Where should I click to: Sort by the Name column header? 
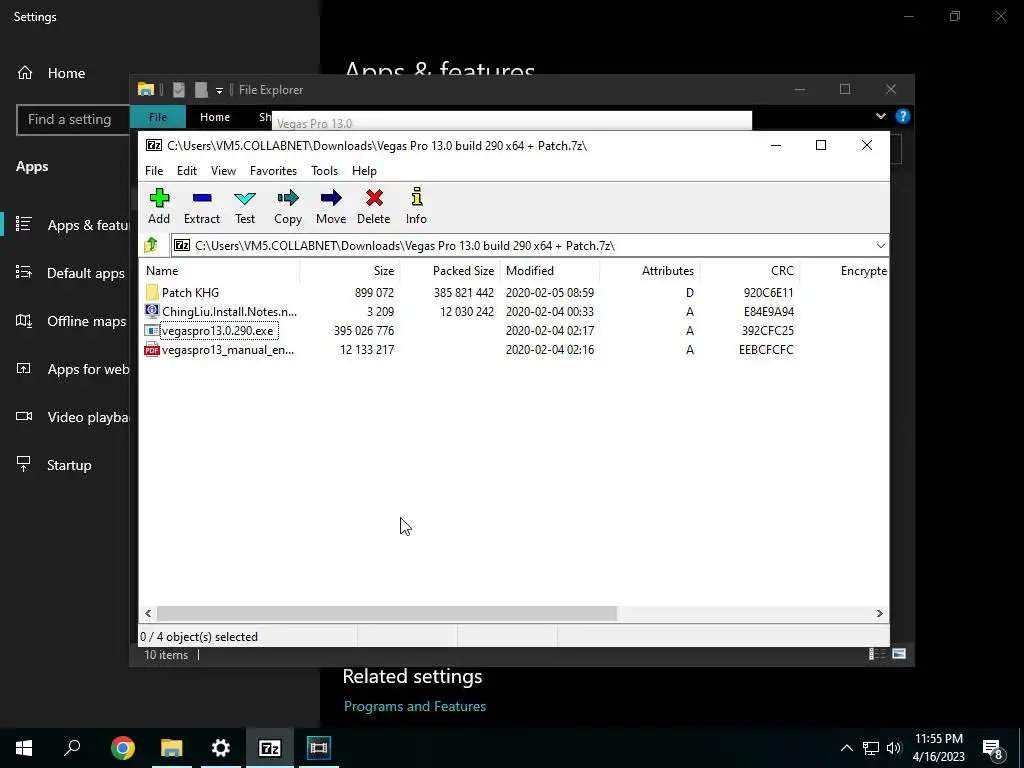point(219,270)
